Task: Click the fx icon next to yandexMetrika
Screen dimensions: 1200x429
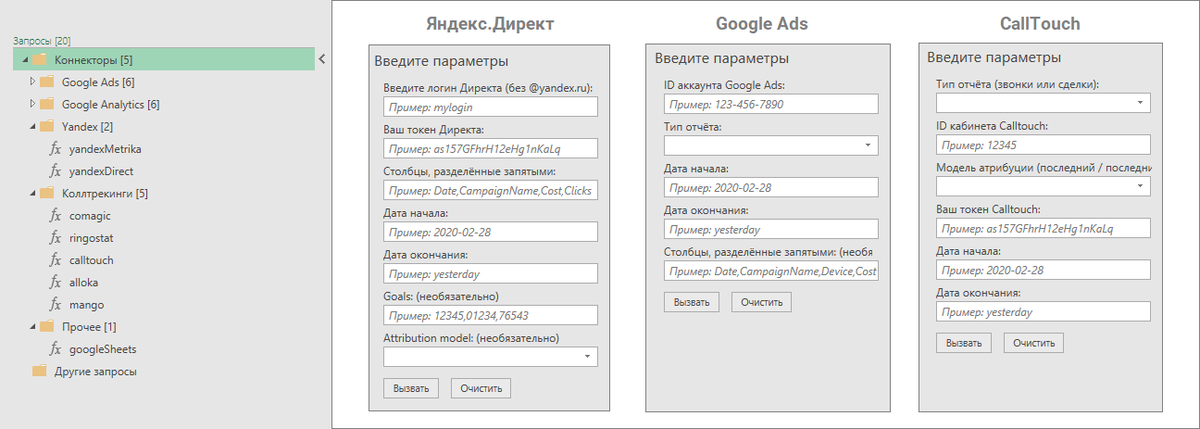Action: pyautogui.click(x=55, y=149)
